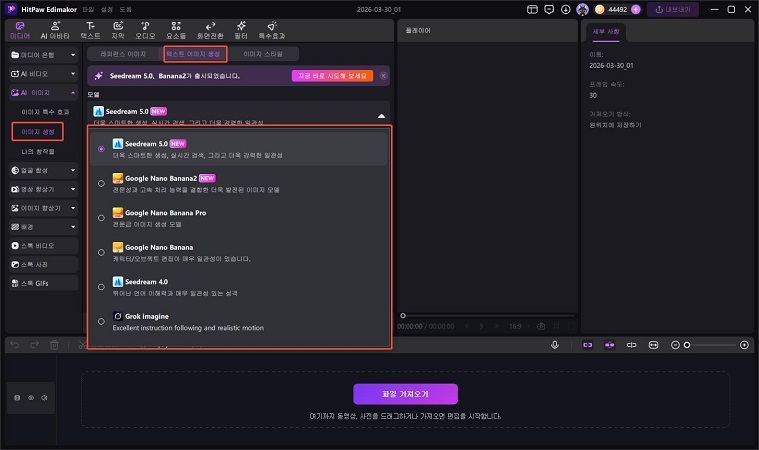
Task: Switch to the 레퍼런스 이미지 tab
Action: (x=123, y=54)
